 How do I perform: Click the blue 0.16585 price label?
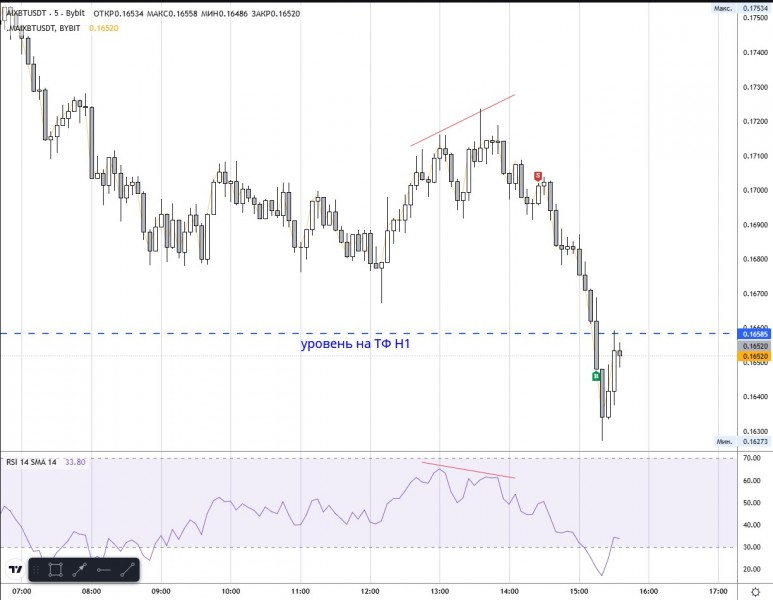[754, 335]
